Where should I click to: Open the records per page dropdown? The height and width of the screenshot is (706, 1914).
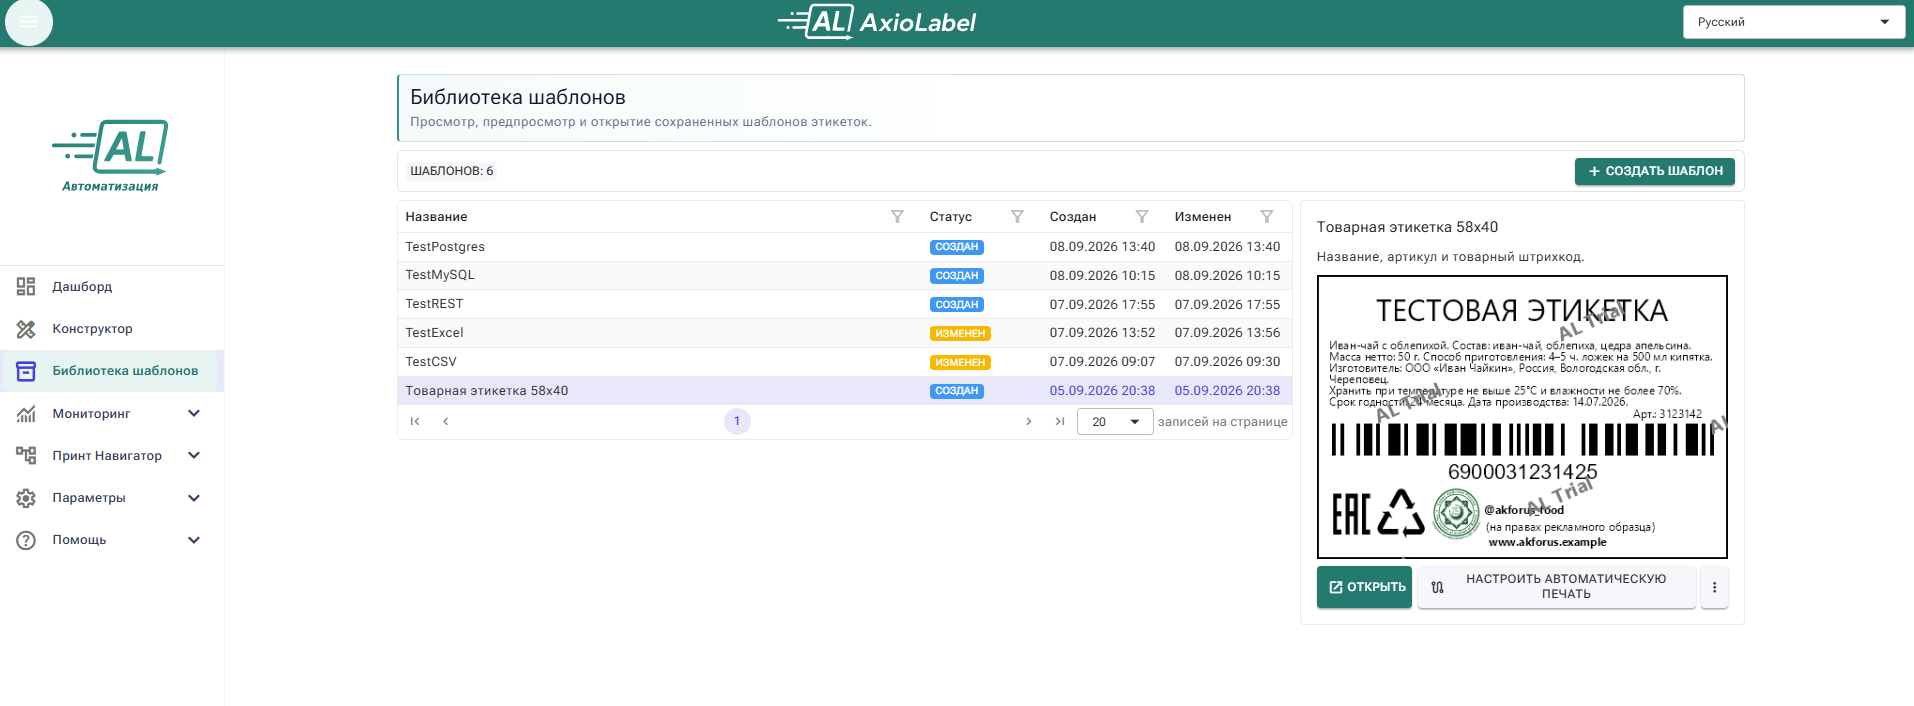pos(1115,422)
